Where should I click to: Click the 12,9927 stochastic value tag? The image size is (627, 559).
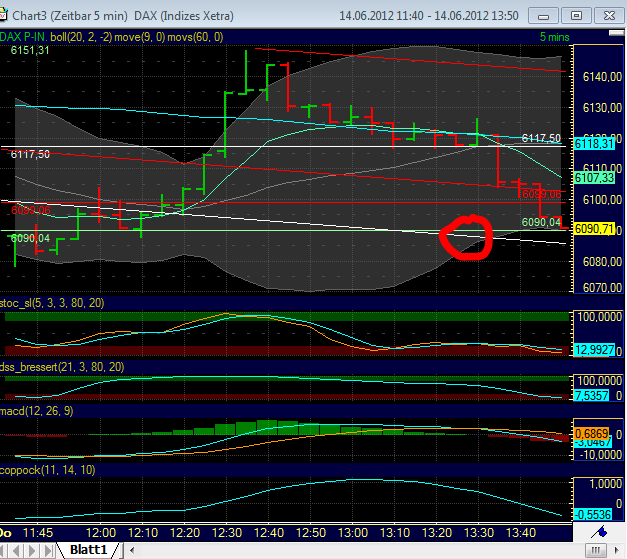pos(594,350)
